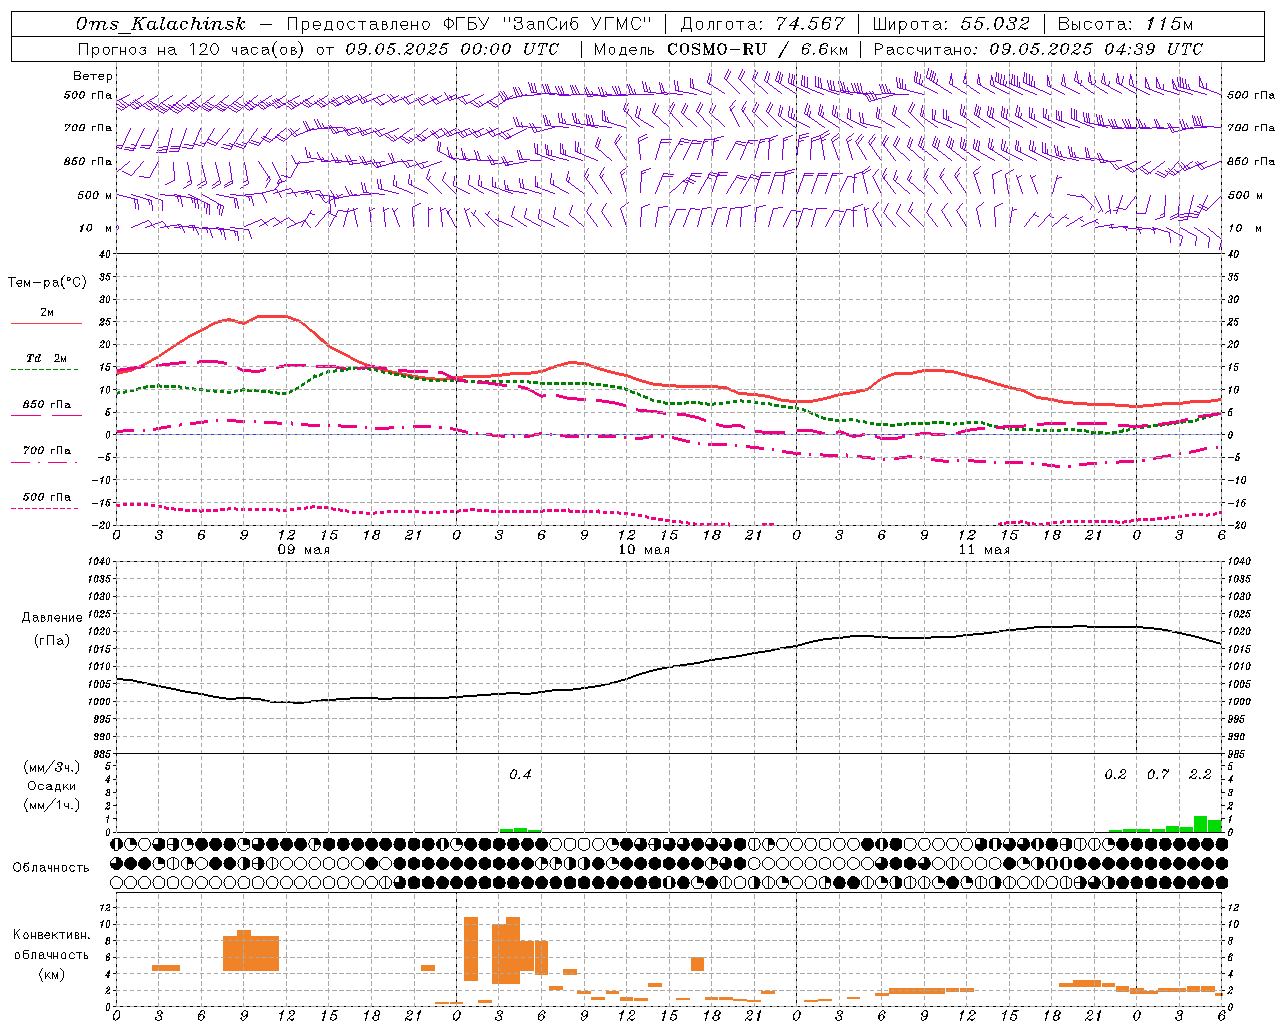Click the precipitation value 0.7

(1158, 774)
